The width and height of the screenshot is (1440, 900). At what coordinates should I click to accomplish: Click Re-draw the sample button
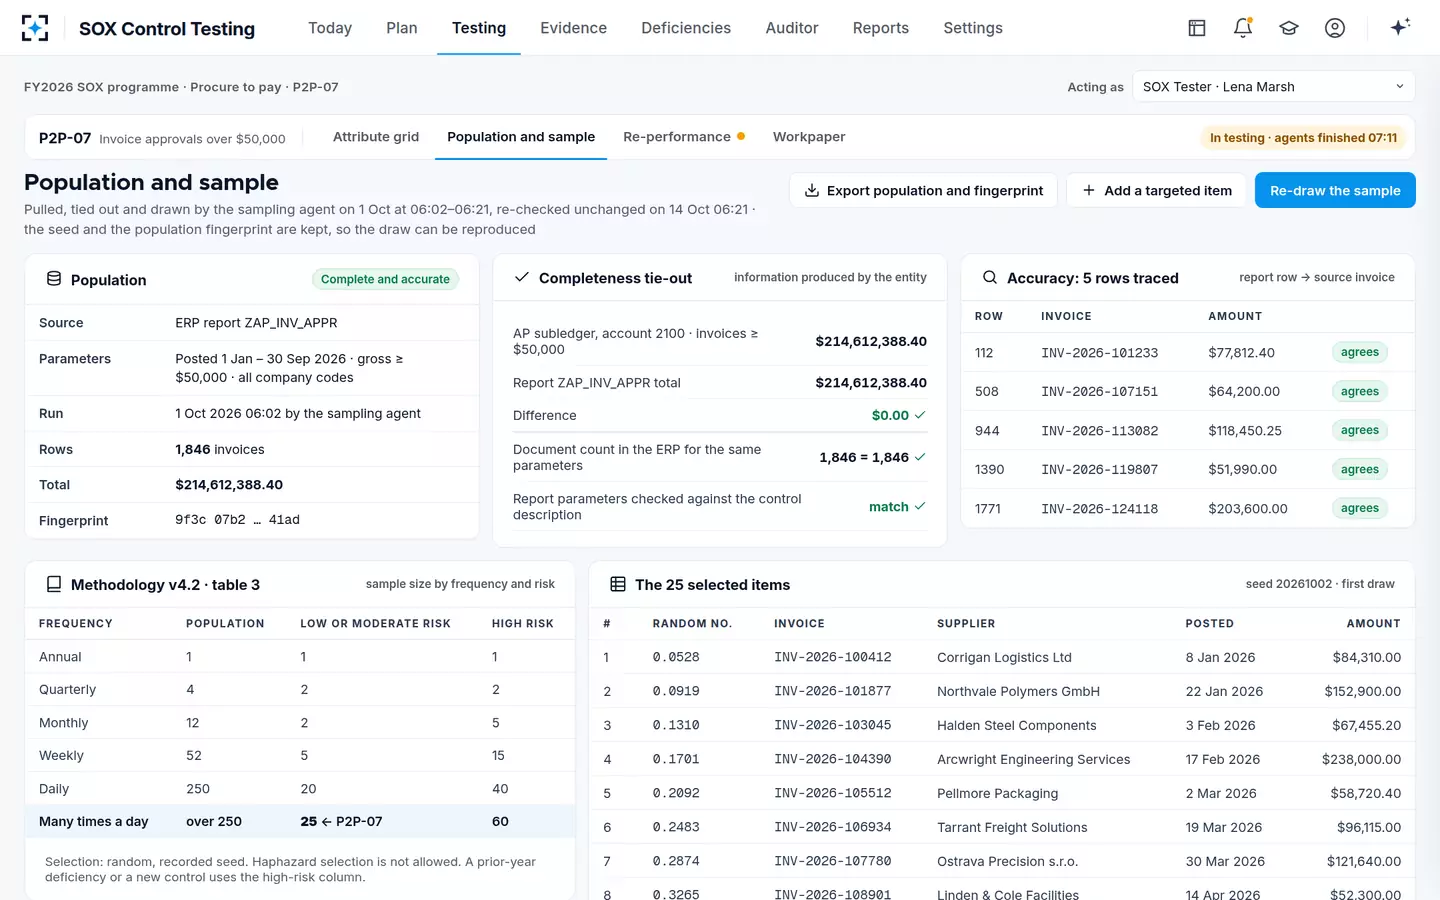pyautogui.click(x=1335, y=191)
